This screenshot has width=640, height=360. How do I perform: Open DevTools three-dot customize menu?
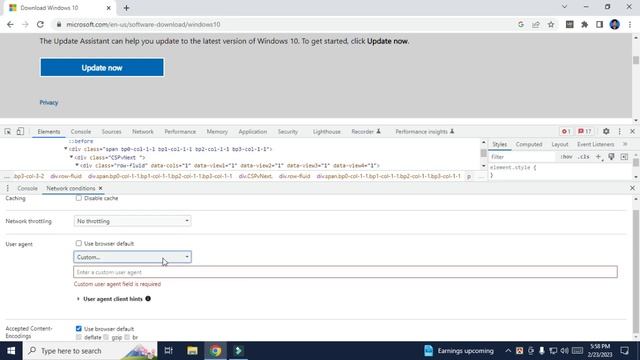(x=620, y=131)
